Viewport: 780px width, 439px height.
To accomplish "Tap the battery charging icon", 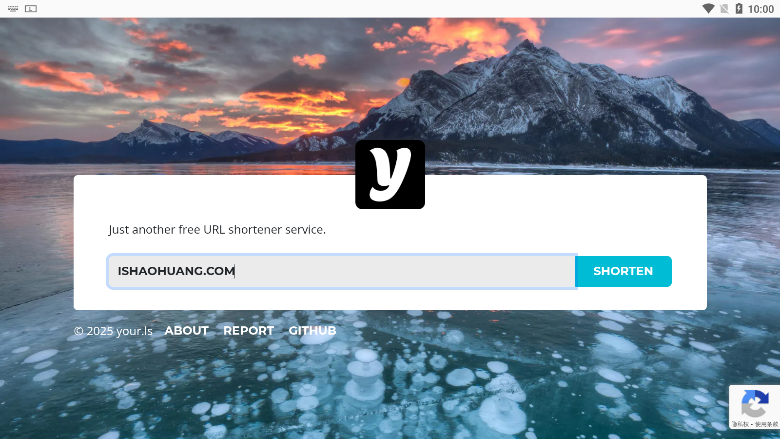I will click(x=739, y=8).
